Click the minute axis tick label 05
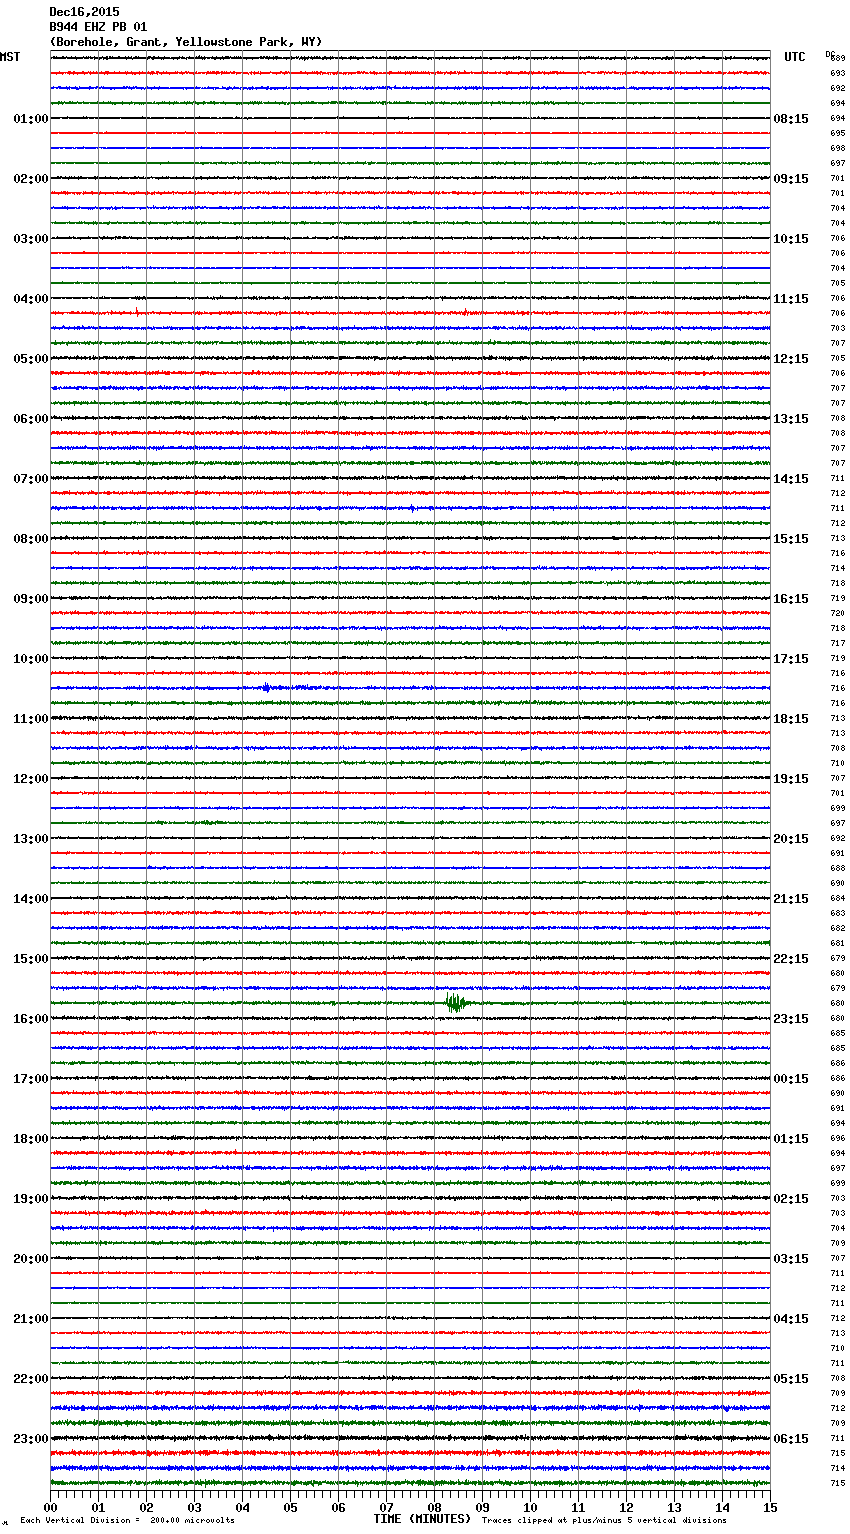Viewport: 850px width, 1534px height. 290,1507
